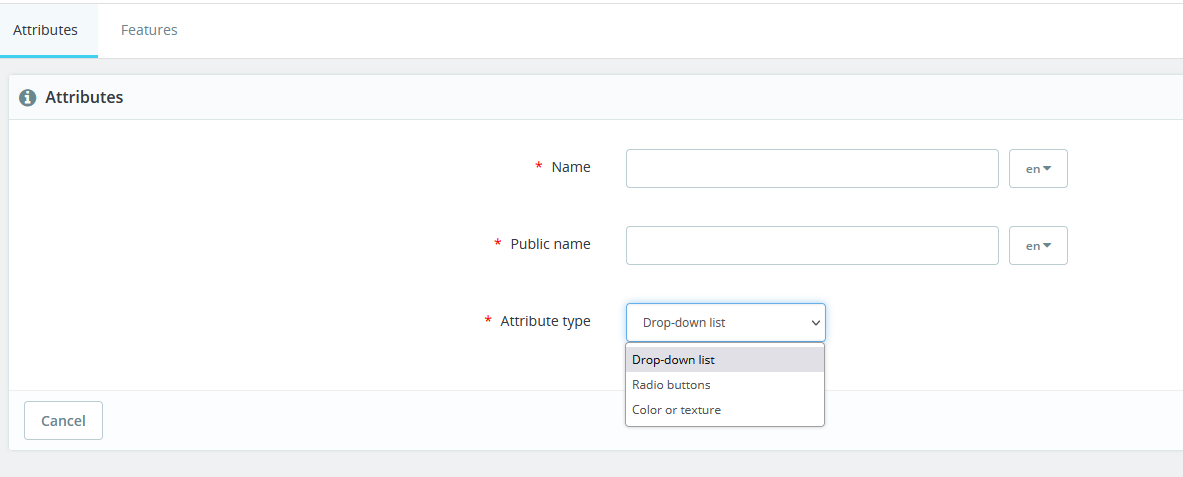Click the red asterisk next to Name

539,167
